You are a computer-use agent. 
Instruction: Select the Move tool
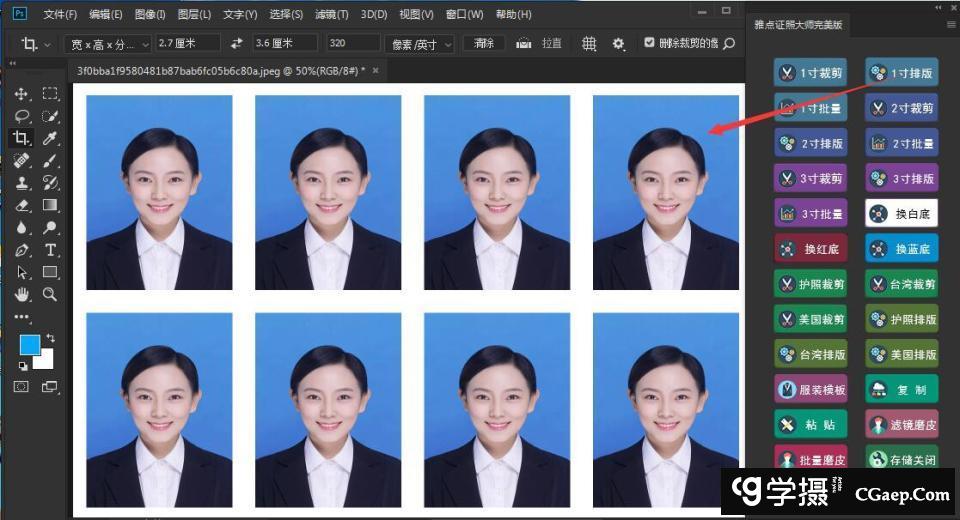21,94
